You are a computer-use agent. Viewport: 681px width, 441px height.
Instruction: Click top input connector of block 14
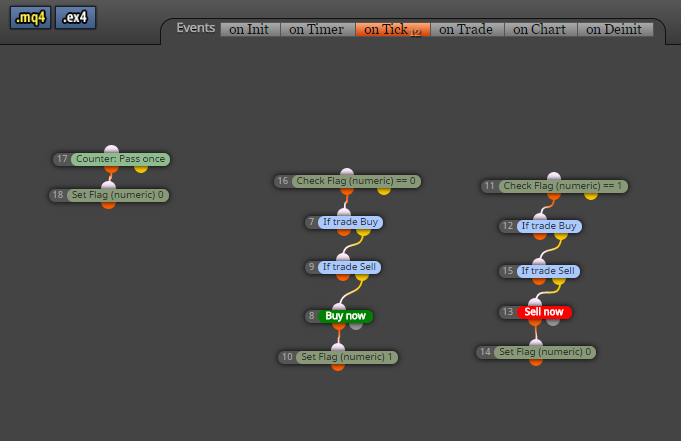pos(536,342)
